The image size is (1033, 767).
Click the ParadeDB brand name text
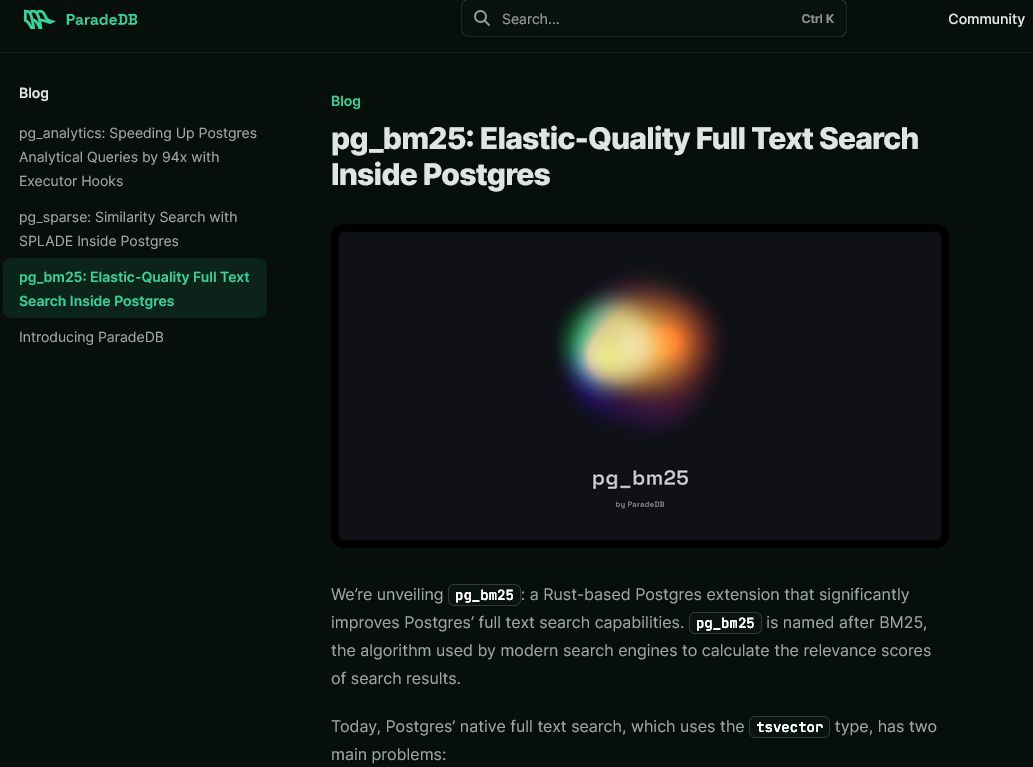(101, 20)
